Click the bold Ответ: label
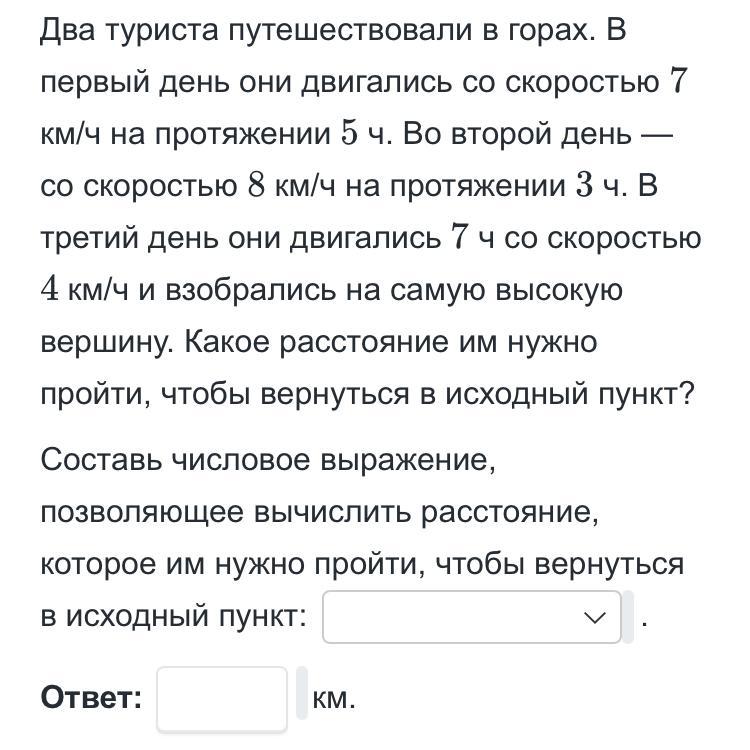This screenshot has width=750, height=750. tap(91, 697)
